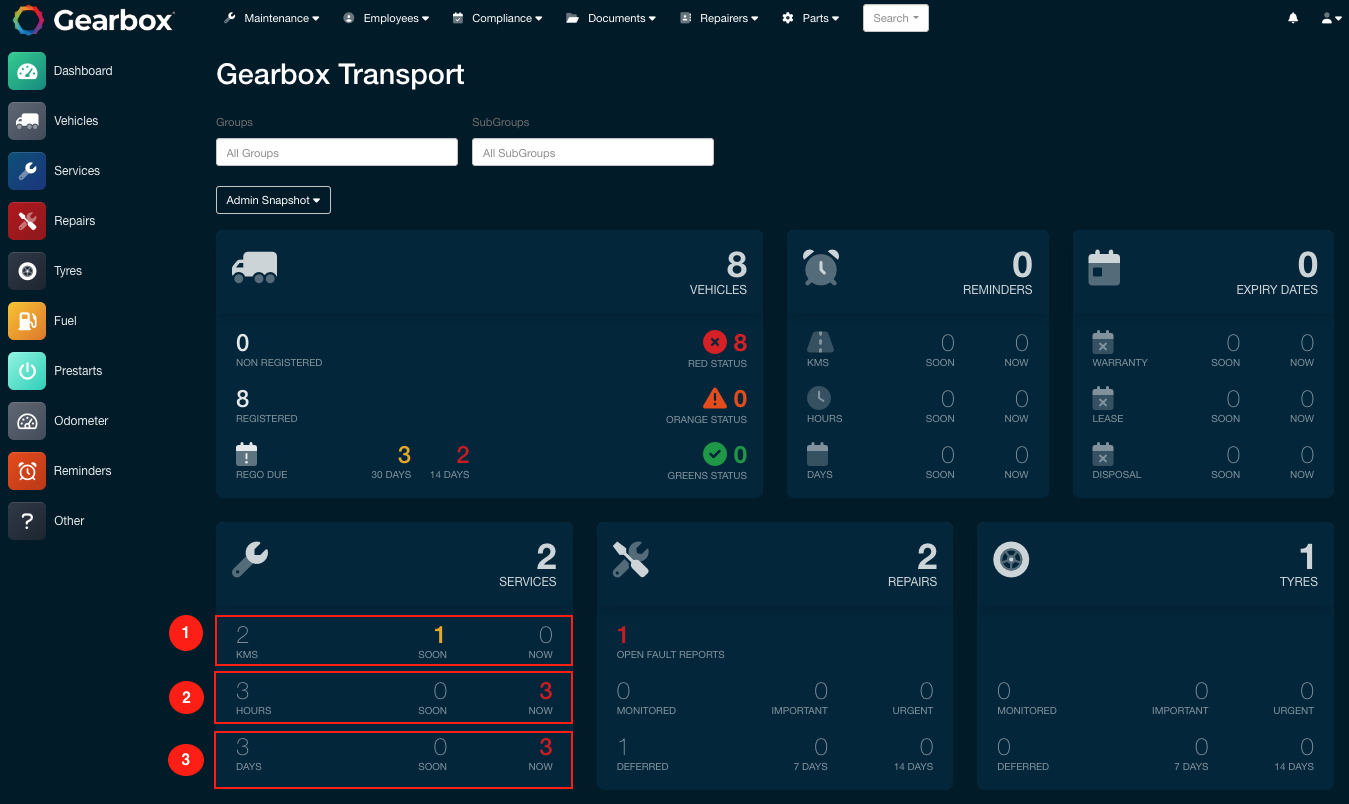The width and height of the screenshot is (1349, 804).
Task: Click the Lease calendar icon
Action: click(x=1103, y=398)
